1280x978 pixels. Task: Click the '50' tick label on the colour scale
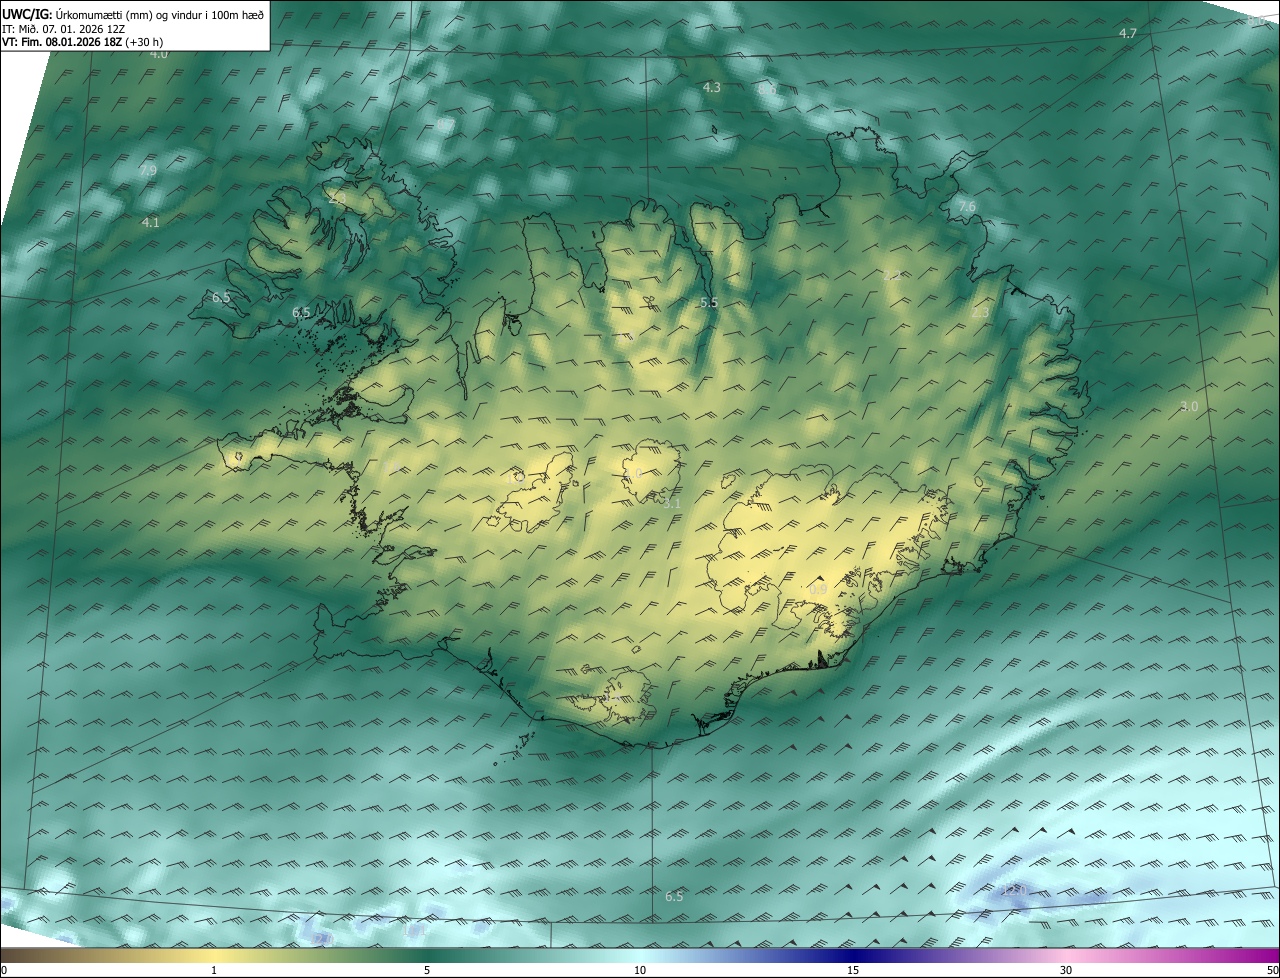pyautogui.click(x=1272, y=970)
